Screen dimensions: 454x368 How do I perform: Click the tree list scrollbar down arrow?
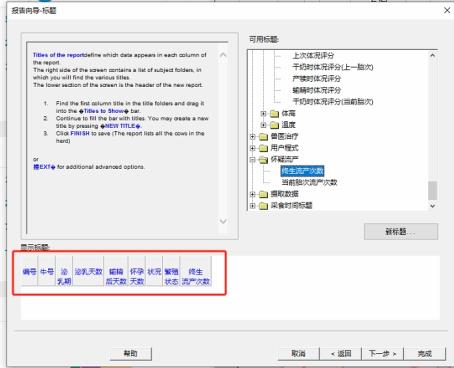(x=432, y=206)
